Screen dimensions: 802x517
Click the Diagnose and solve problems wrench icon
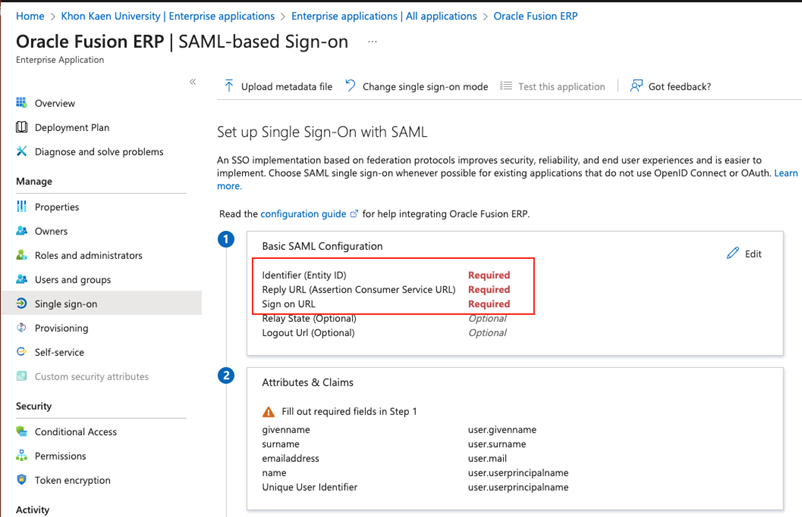point(21,151)
